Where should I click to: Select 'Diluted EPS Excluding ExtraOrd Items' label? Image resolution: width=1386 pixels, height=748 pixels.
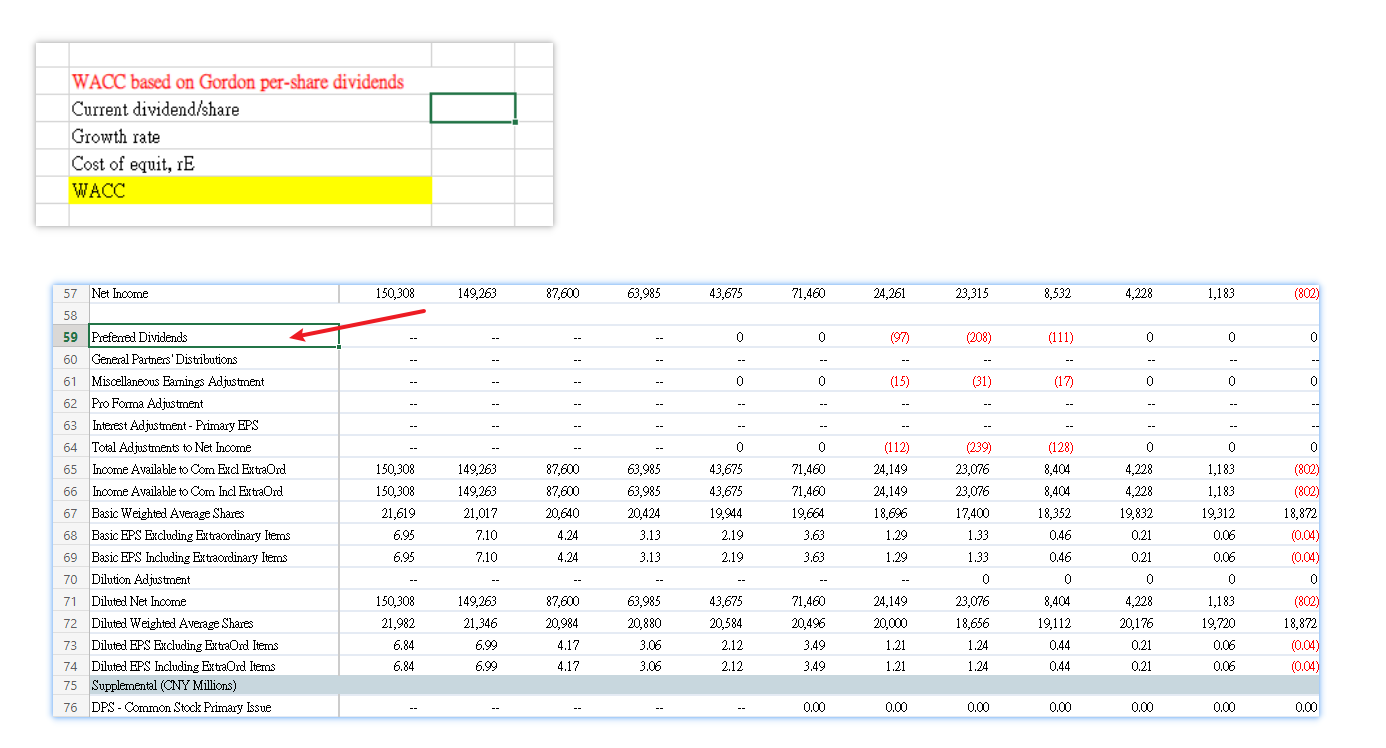coord(185,645)
